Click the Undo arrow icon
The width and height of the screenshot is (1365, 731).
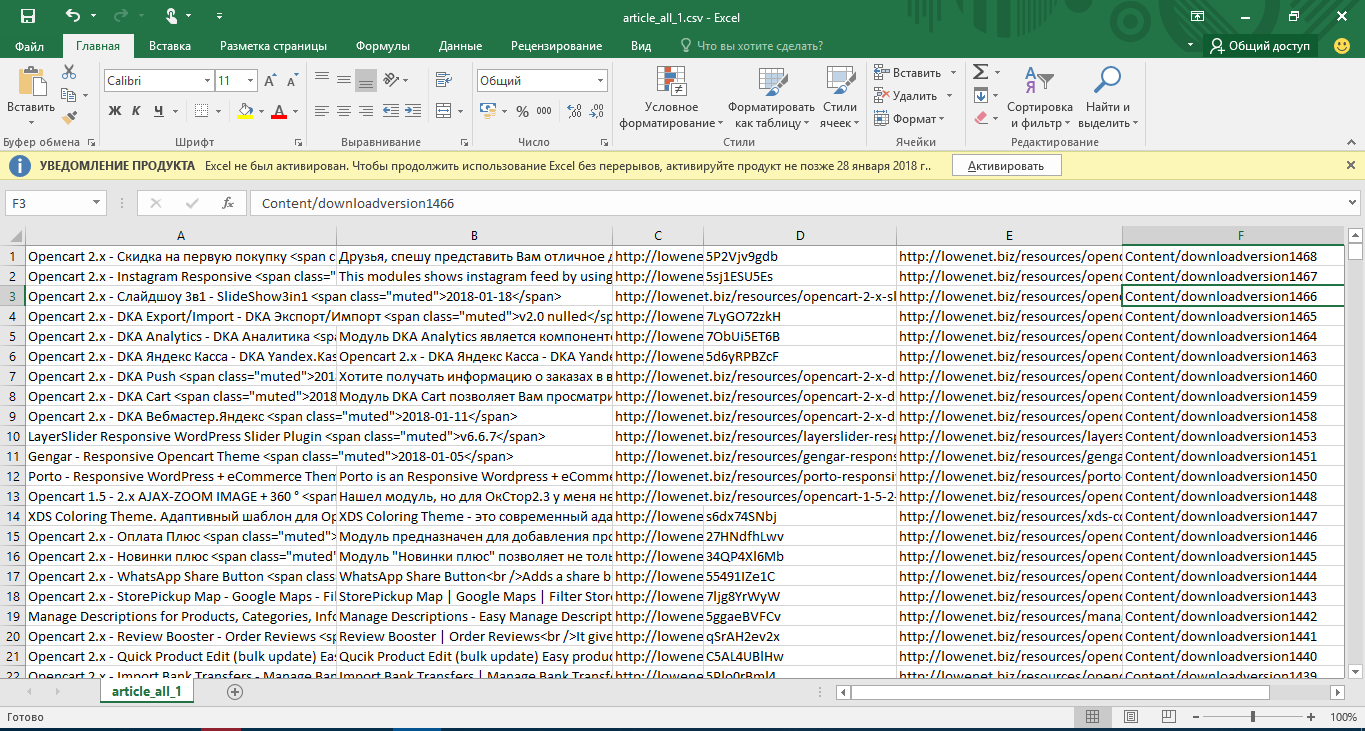tap(73, 16)
